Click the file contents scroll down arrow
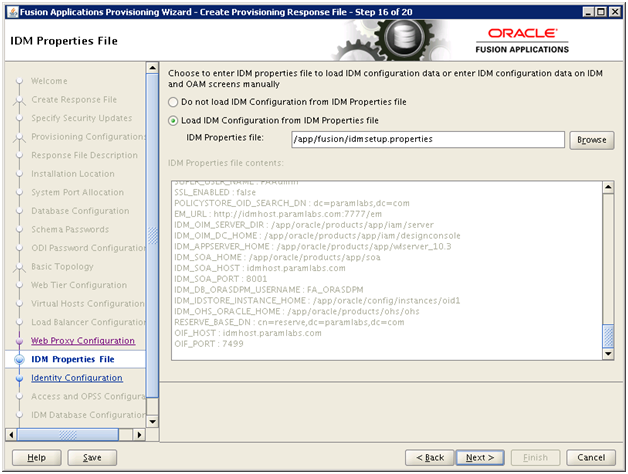Image resolution: width=628 pixels, height=474 pixels. [x=608, y=354]
